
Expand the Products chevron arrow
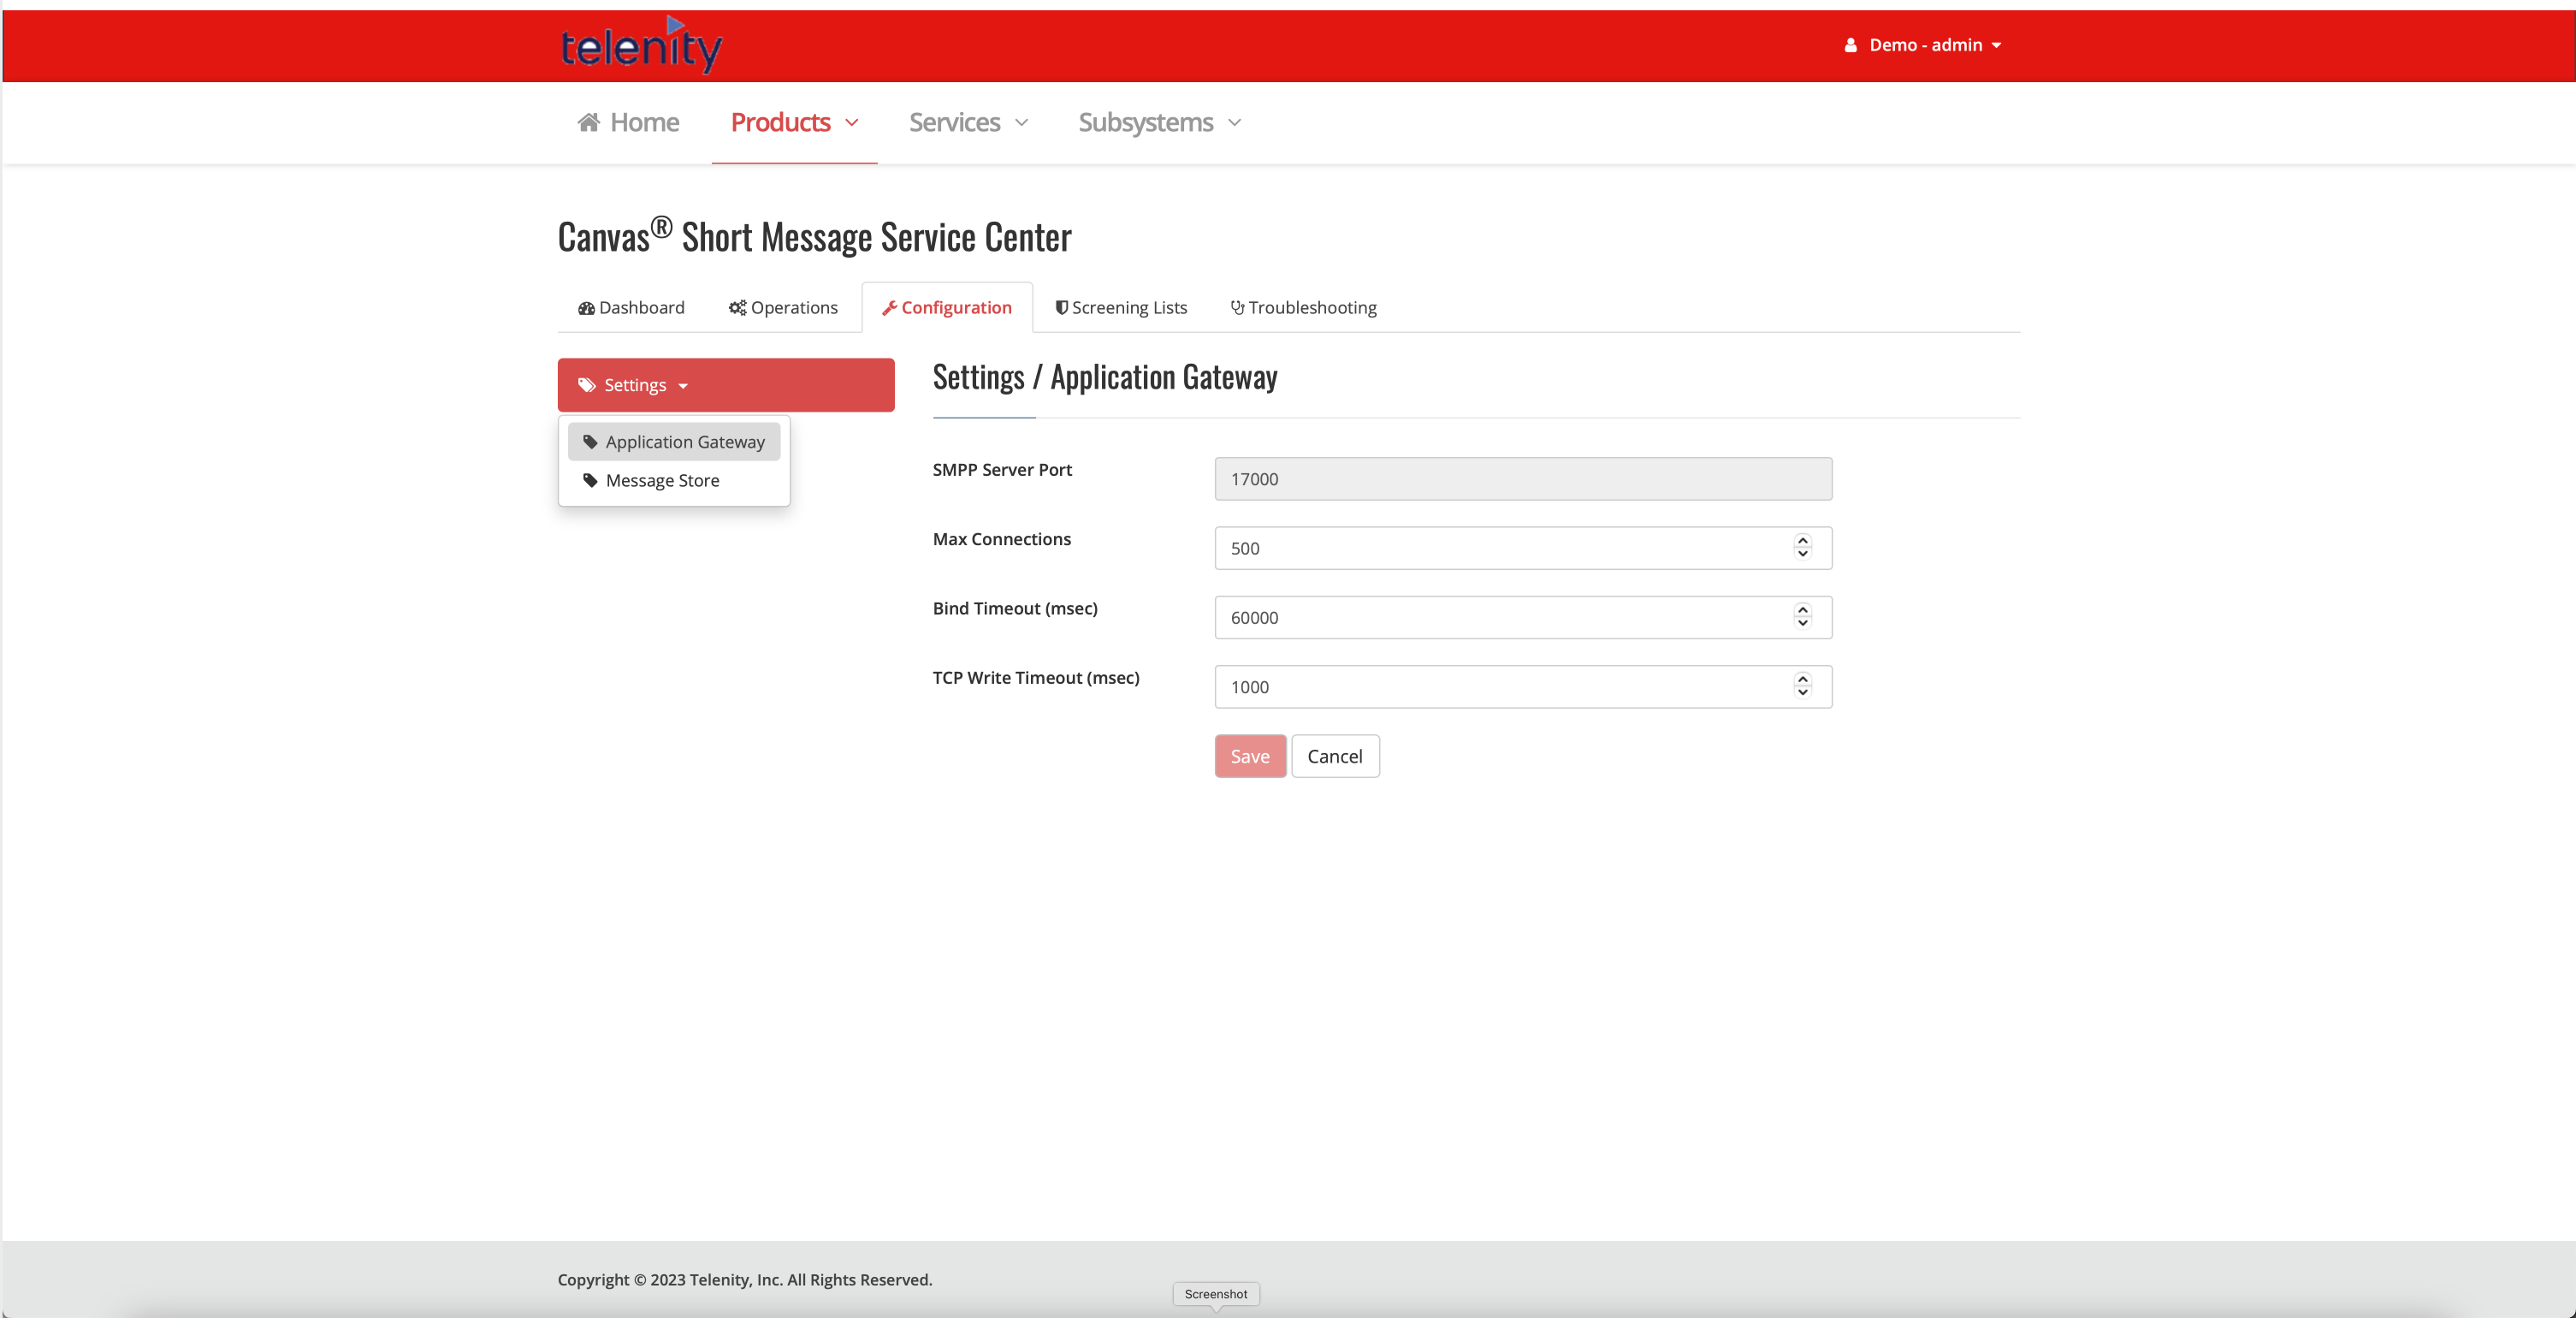pyautogui.click(x=852, y=123)
